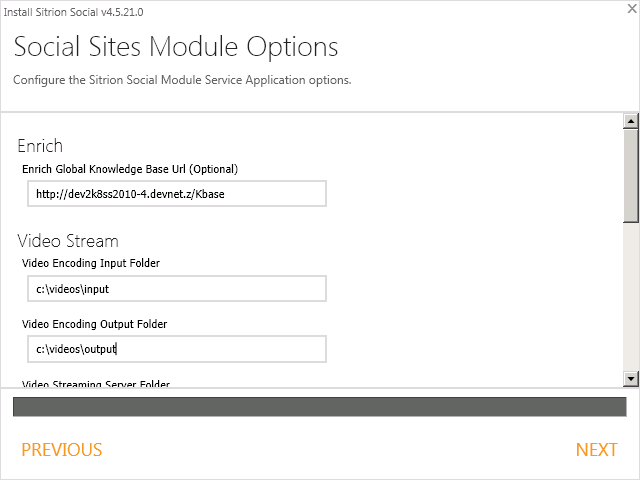Proceed by clicking NEXT

[x=596, y=450]
